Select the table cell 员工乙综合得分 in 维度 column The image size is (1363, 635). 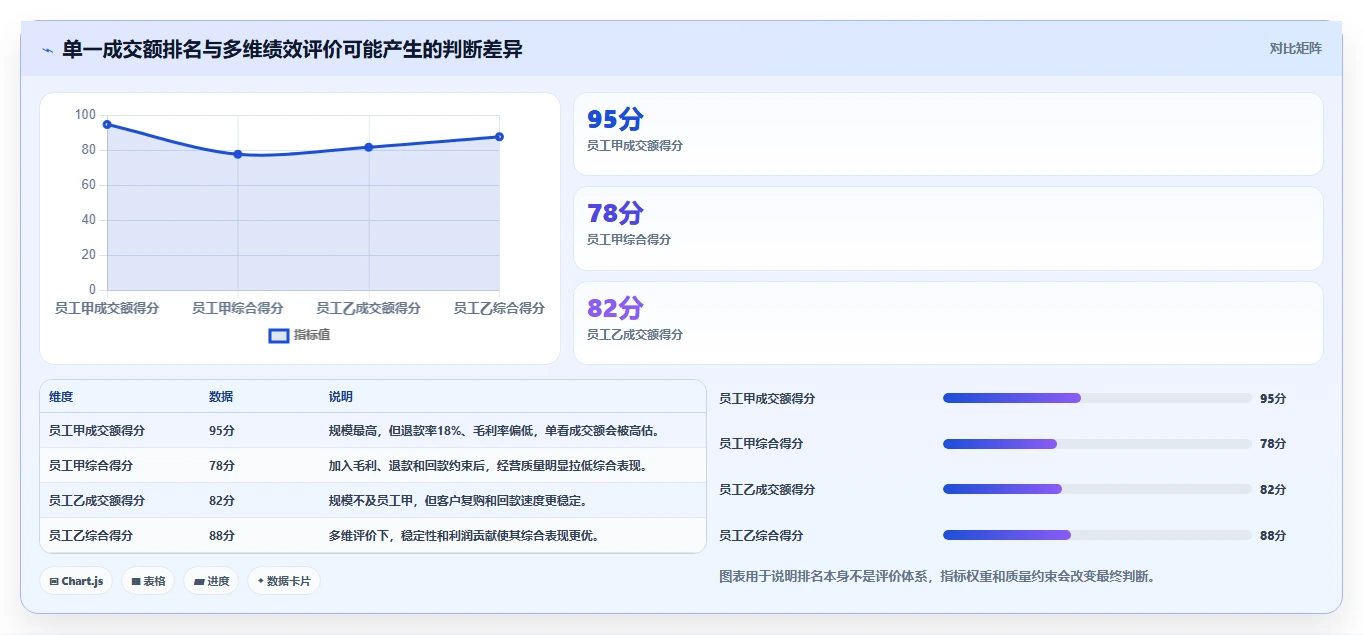pos(91,536)
